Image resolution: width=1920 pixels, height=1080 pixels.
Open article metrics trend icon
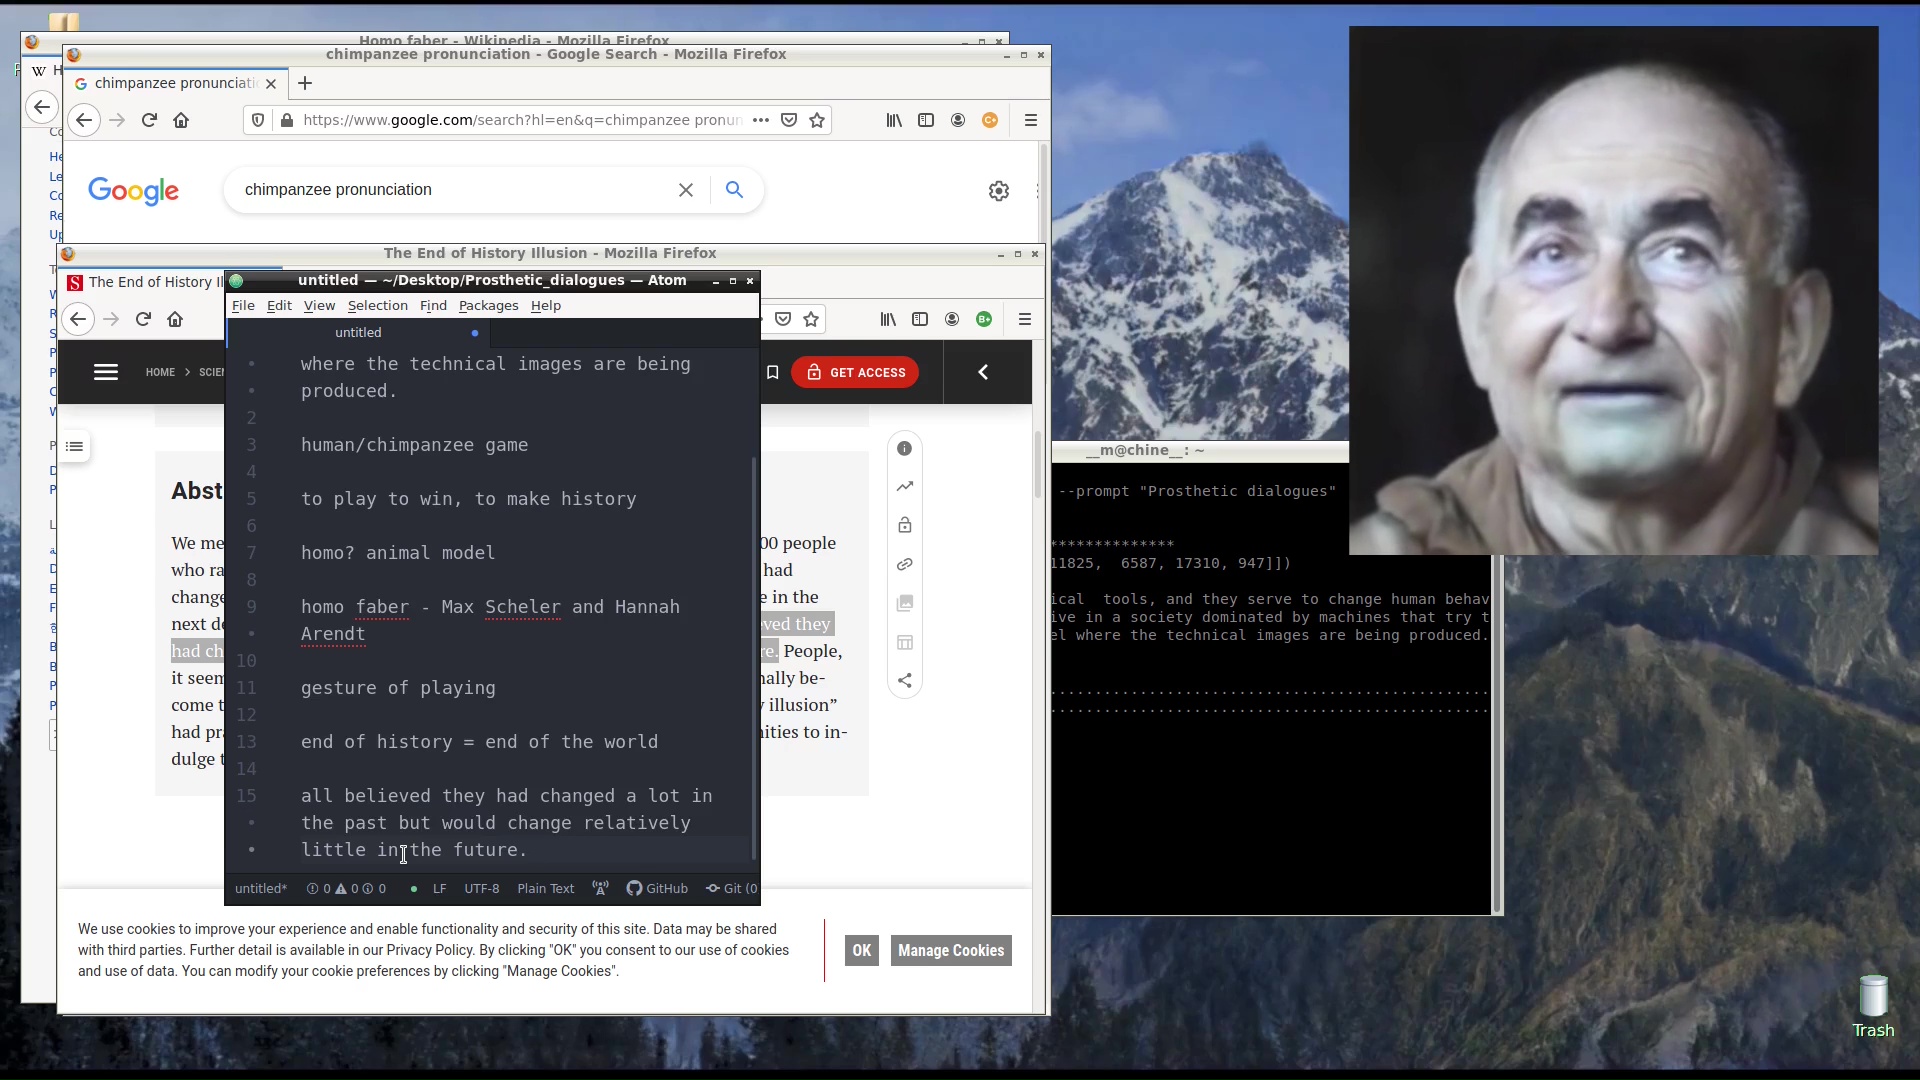(x=905, y=487)
